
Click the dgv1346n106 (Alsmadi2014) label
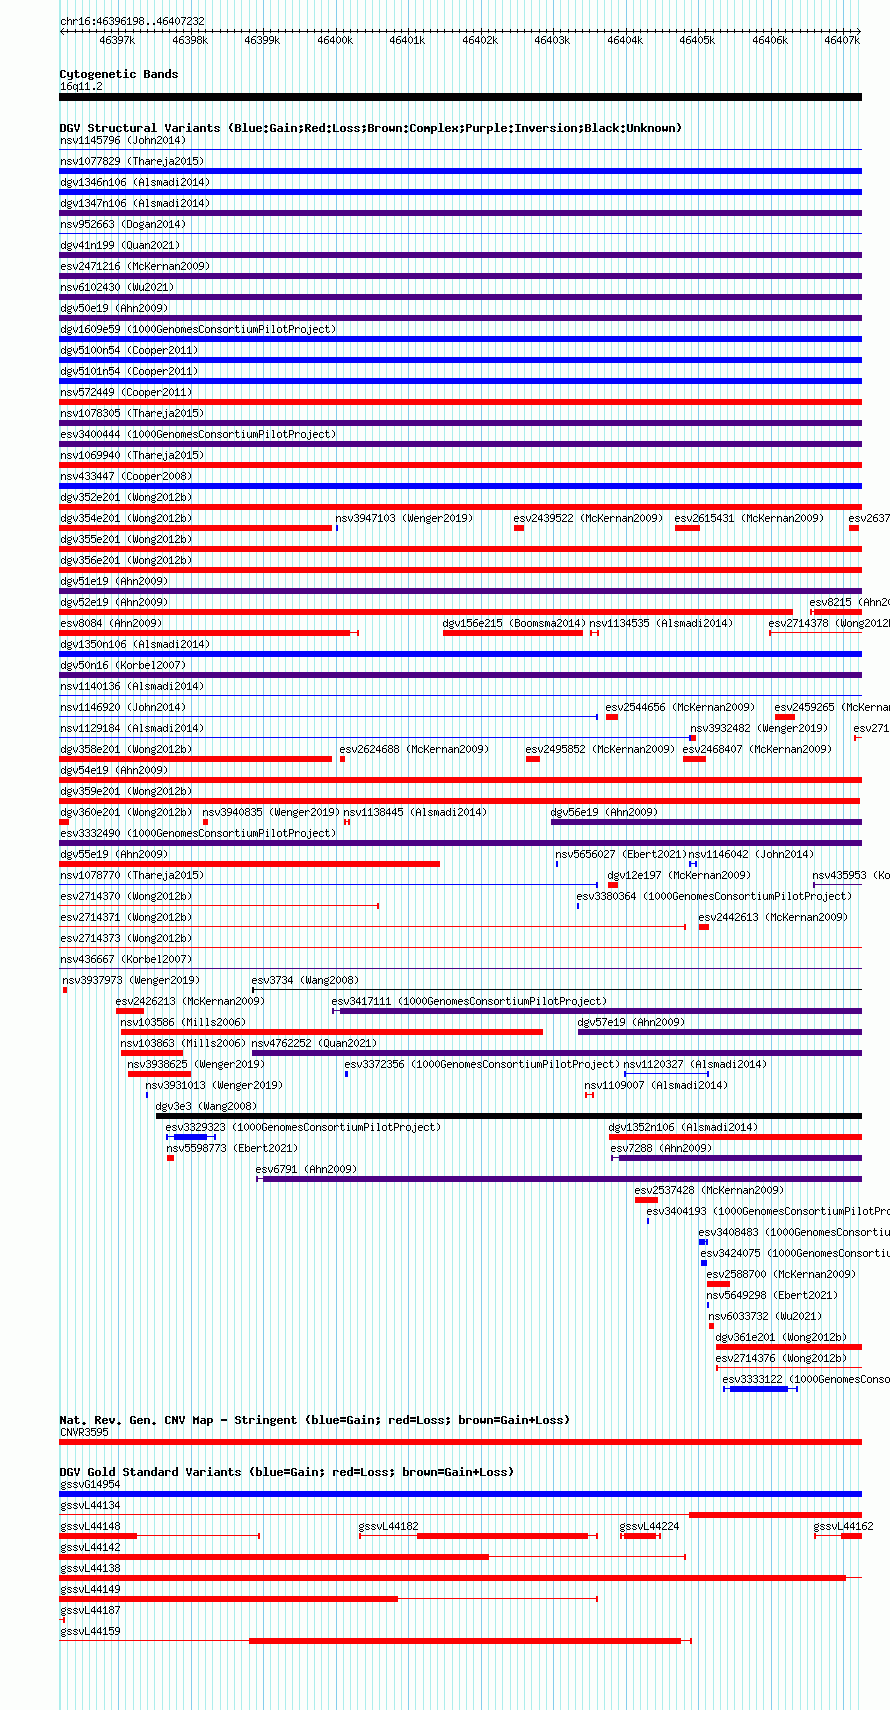coord(135,182)
